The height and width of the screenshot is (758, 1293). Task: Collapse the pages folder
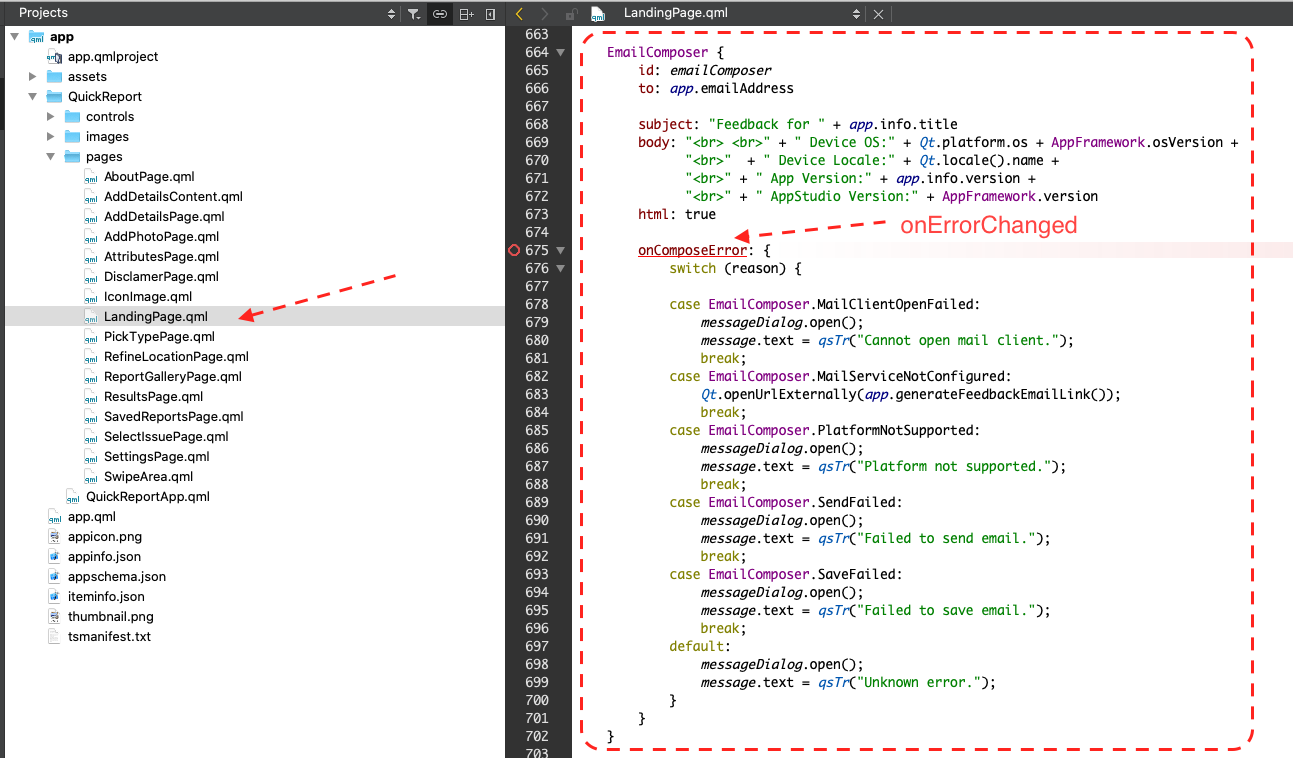pos(51,156)
